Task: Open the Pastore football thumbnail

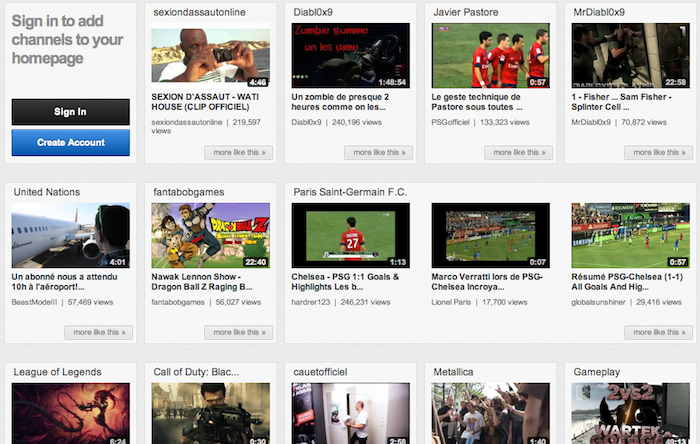Action: click(x=491, y=55)
